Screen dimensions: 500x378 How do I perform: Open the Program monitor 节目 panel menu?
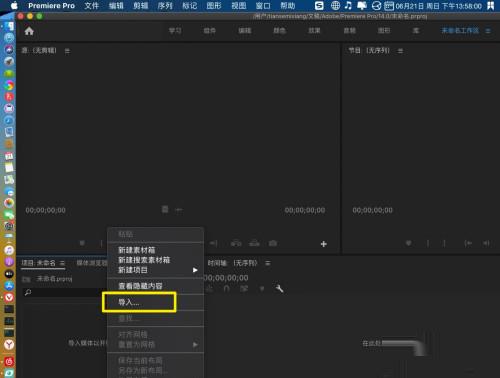coord(400,51)
